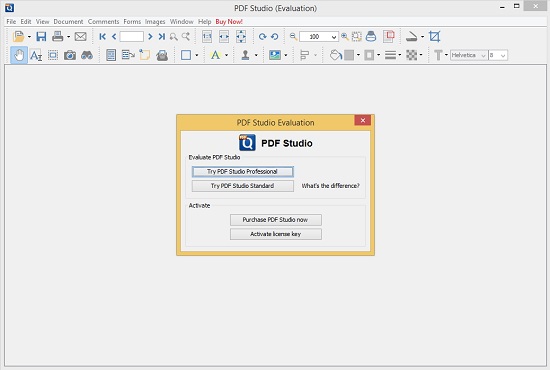
Task: Activate the marquee zoom tool
Action: click(x=357, y=36)
